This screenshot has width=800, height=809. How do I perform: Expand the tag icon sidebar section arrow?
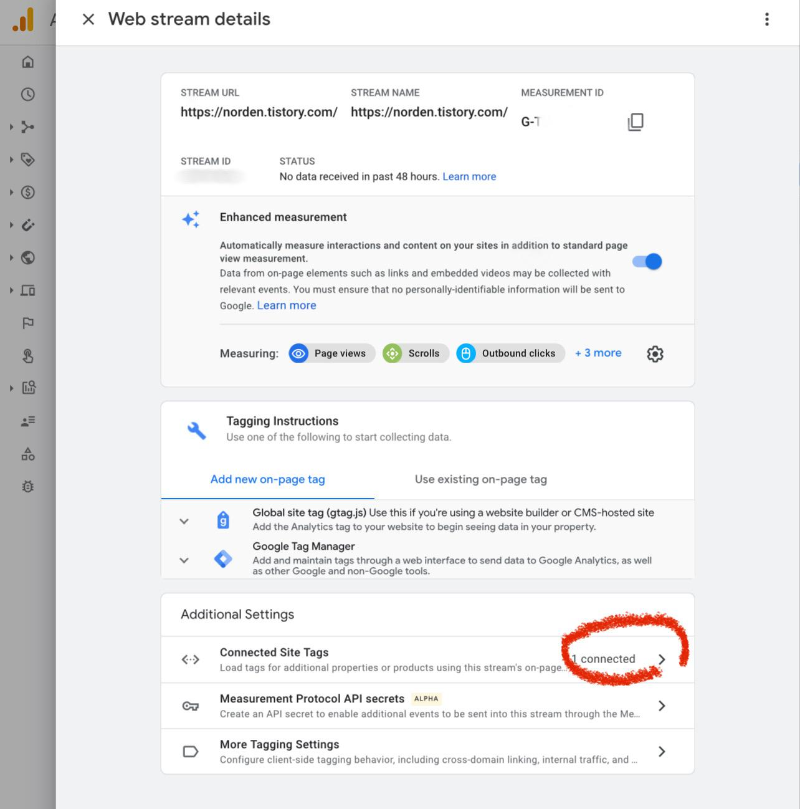[x=11, y=159]
